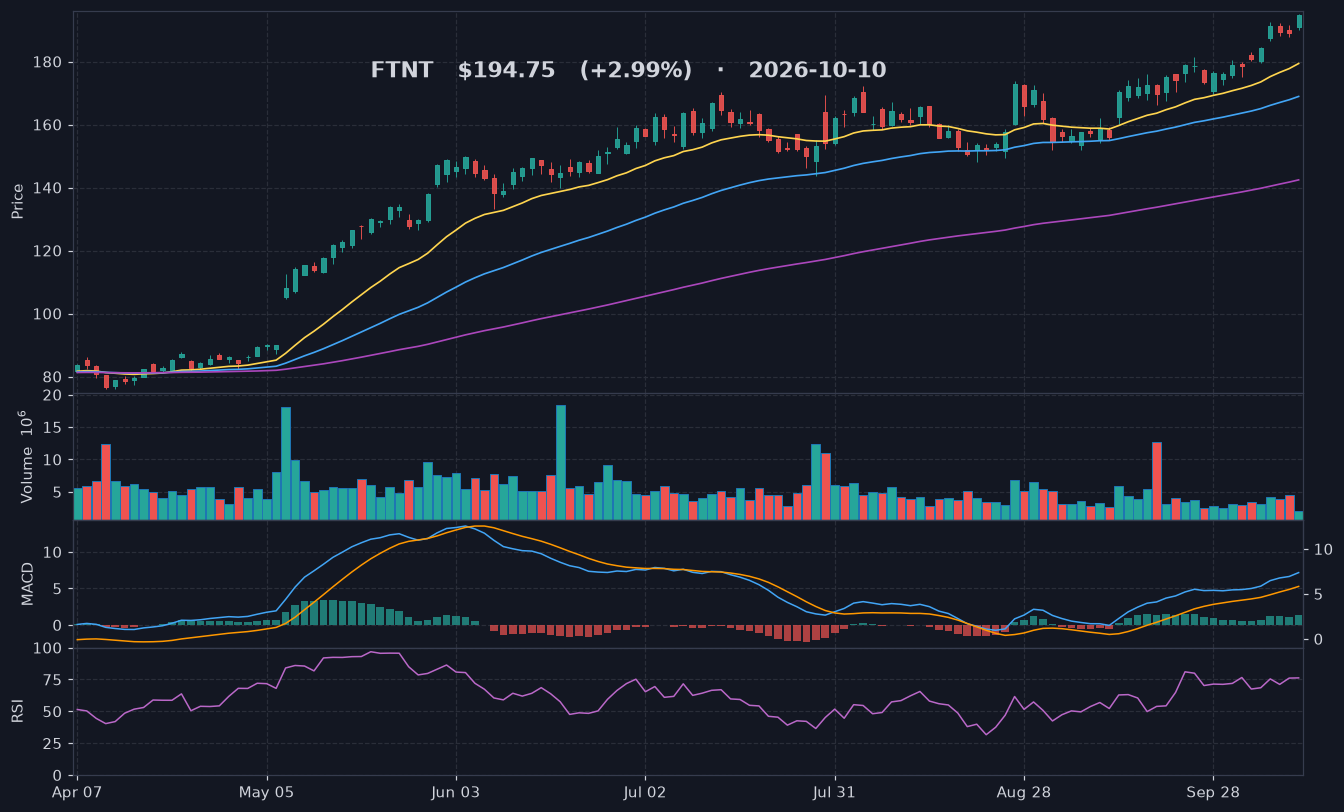This screenshot has height=812, width=1344.
Task: Click the 25 tick on the RSI axis
Action: [53, 744]
